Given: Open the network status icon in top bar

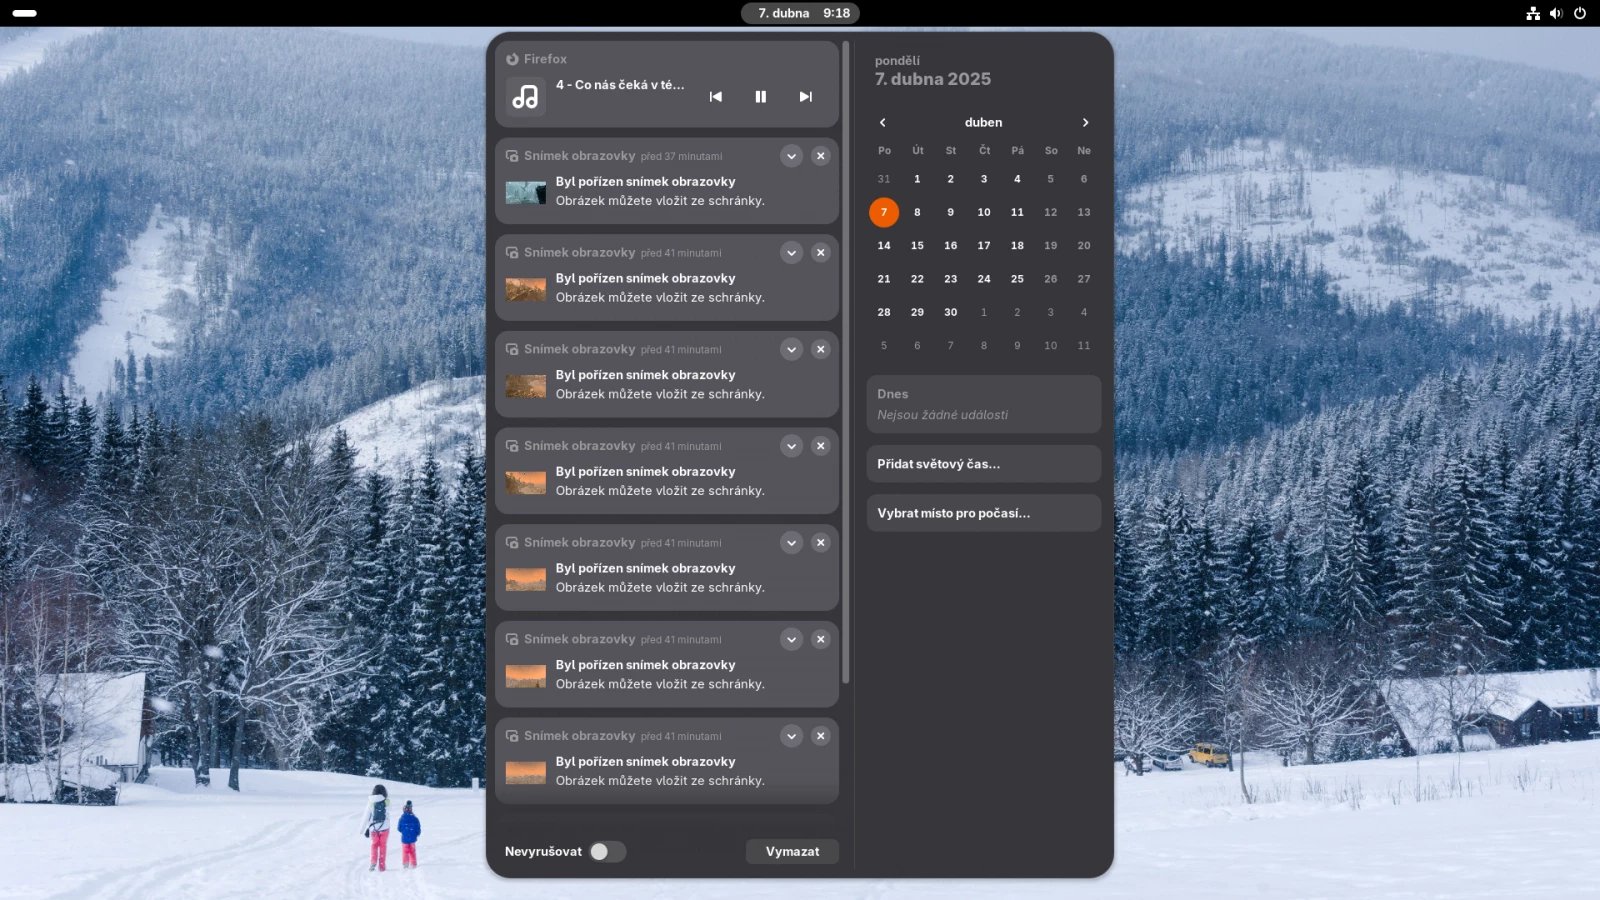Looking at the screenshot, I should (x=1533, y=13).
